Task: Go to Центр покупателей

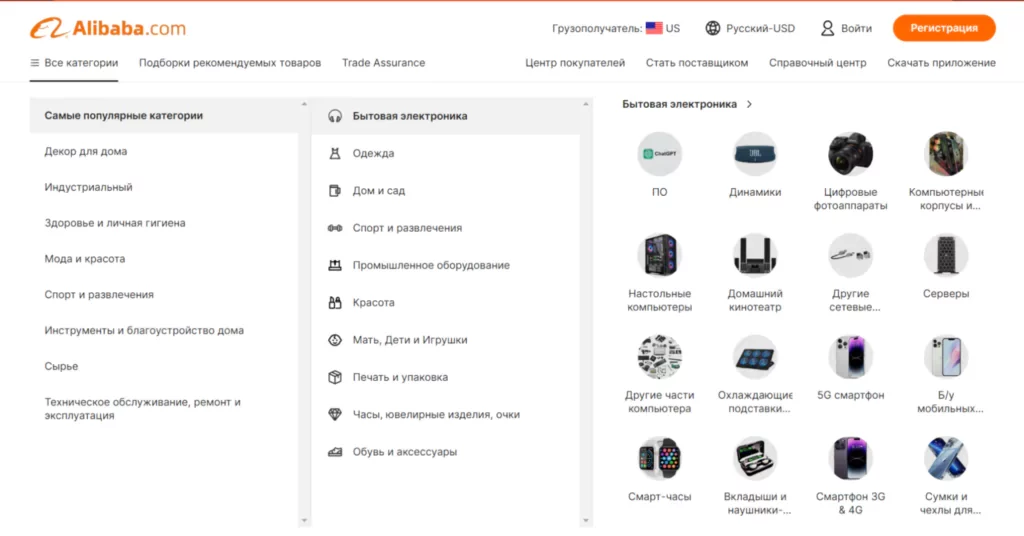Action: point(575,63)
